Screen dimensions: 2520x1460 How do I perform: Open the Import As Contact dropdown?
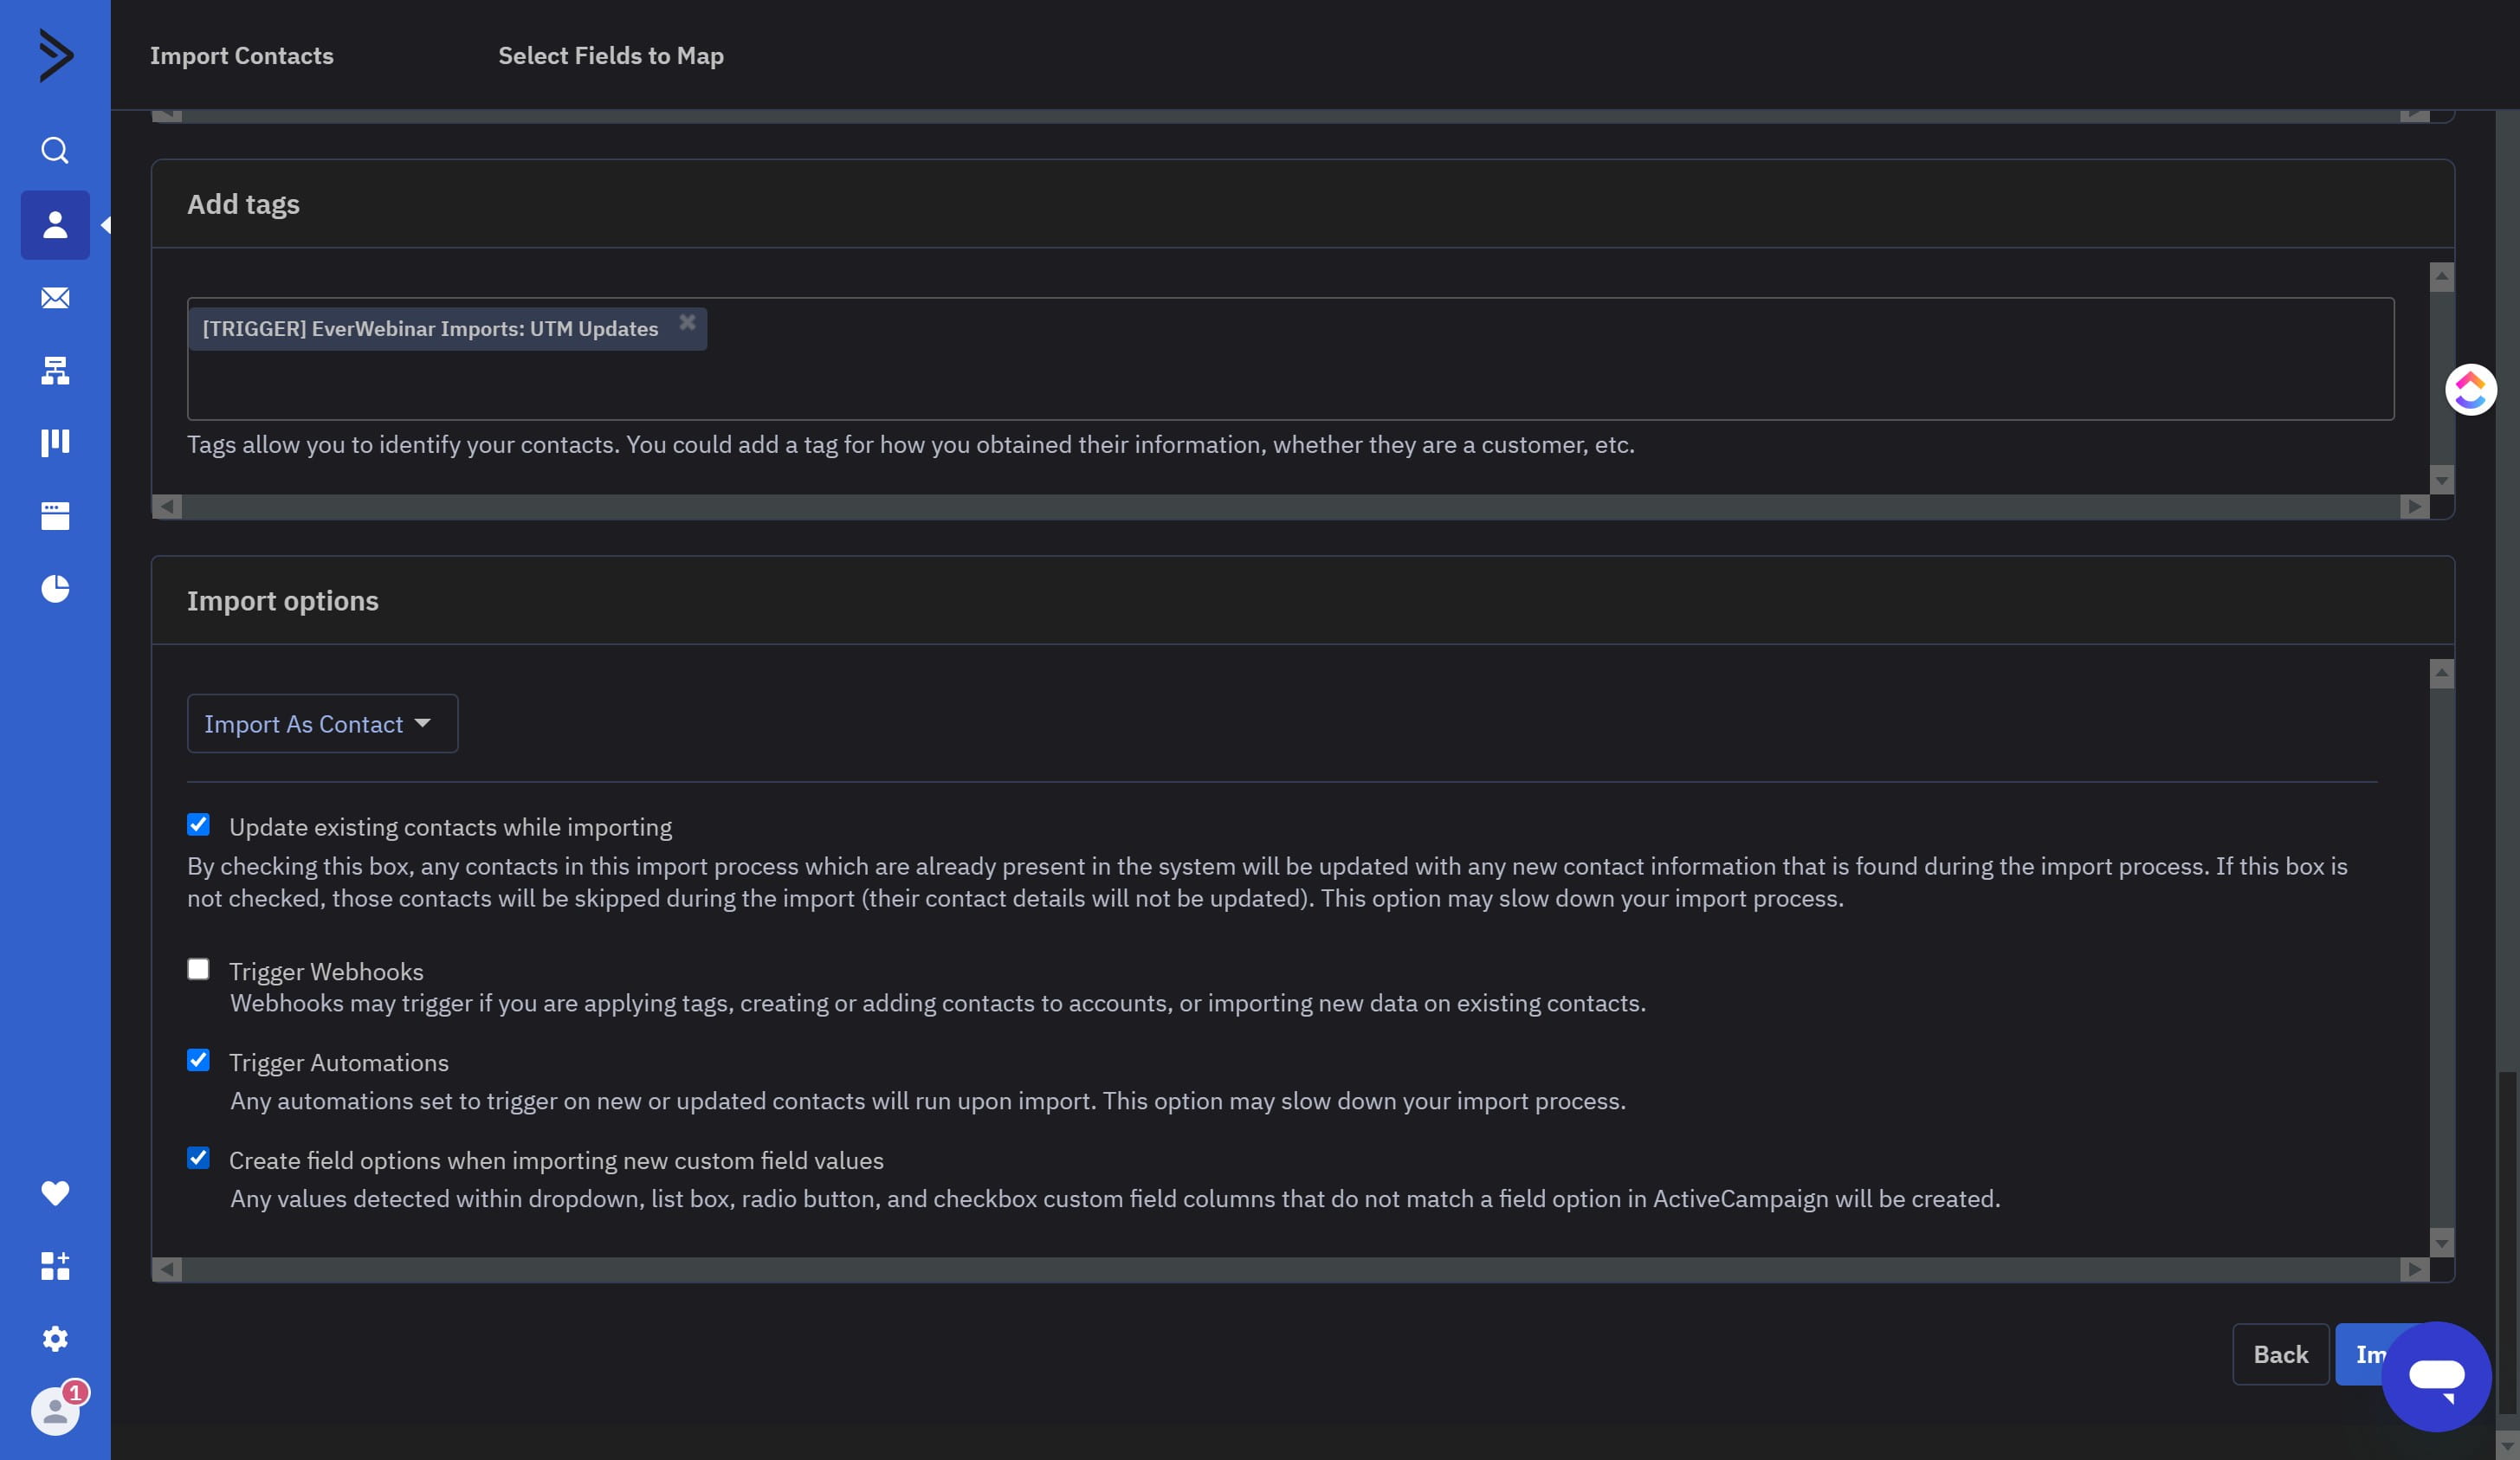point(321,723)
